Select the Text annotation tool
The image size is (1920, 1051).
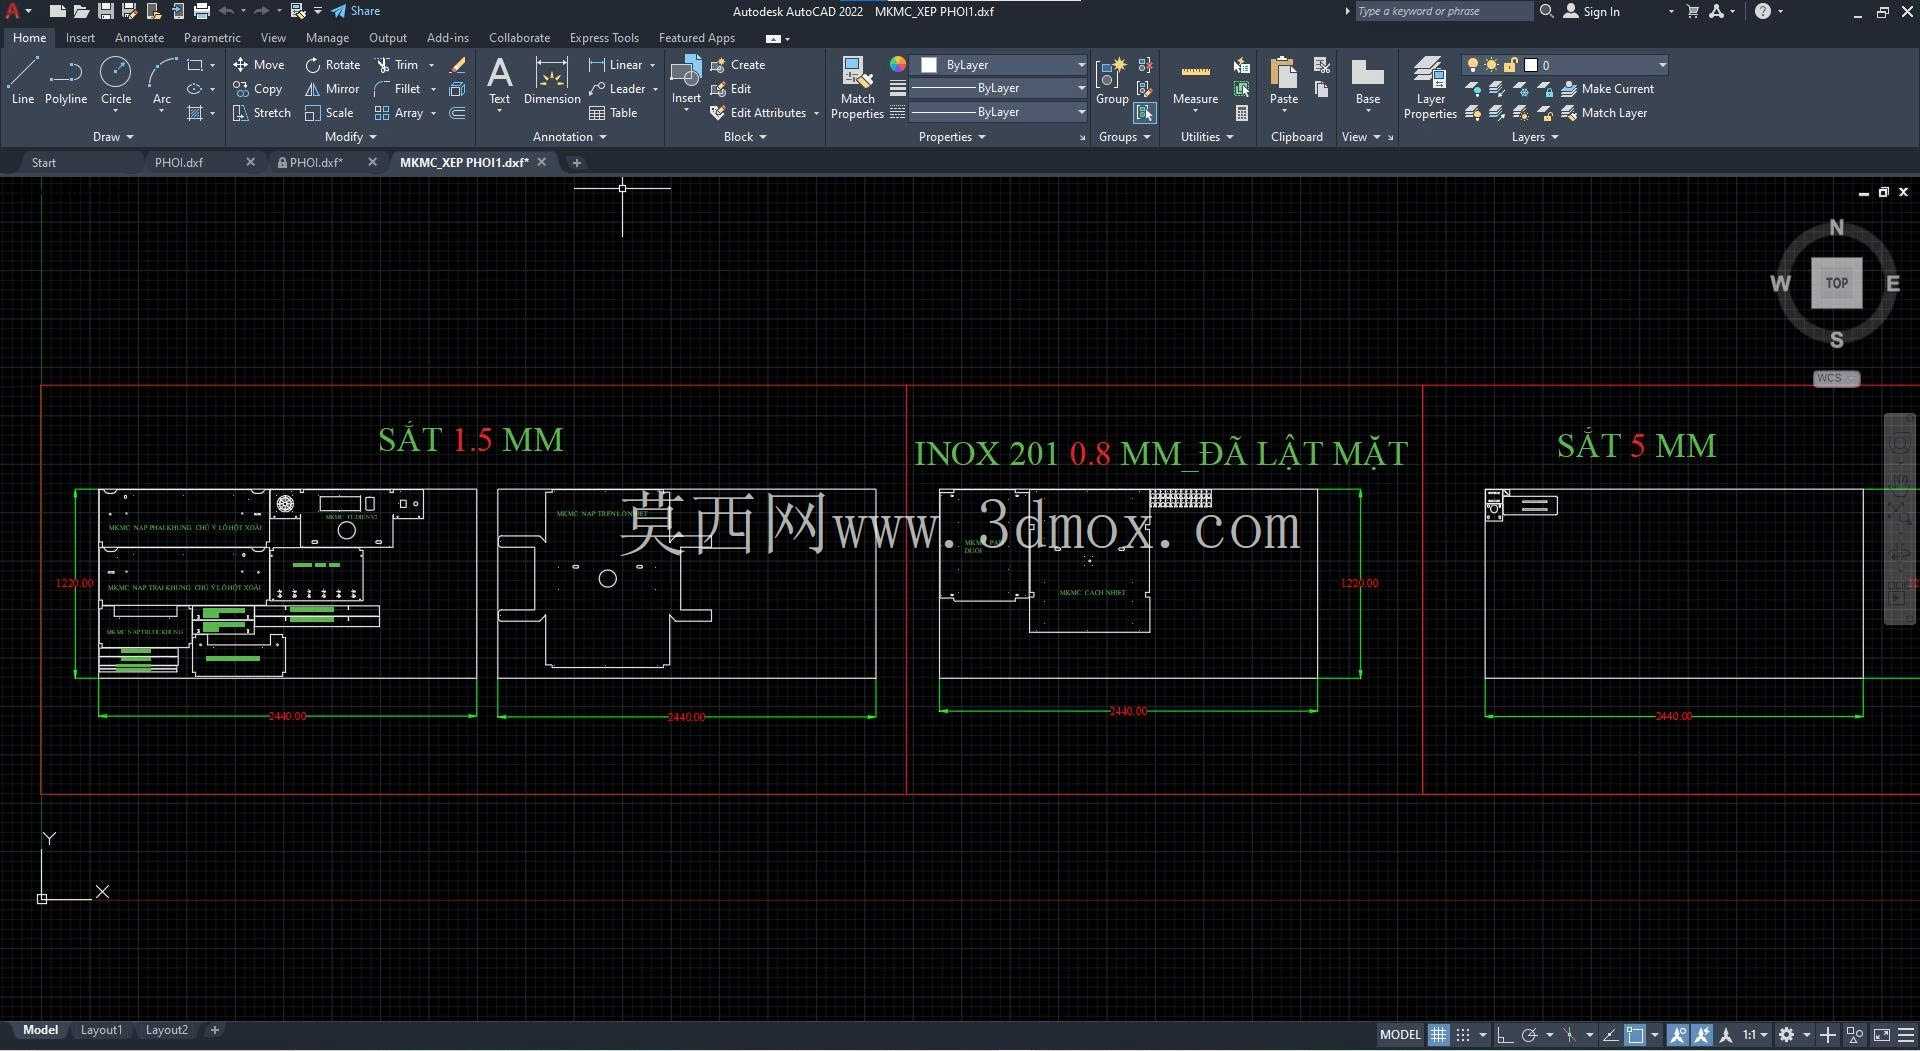pyautogui.click(x=499, y=82)
